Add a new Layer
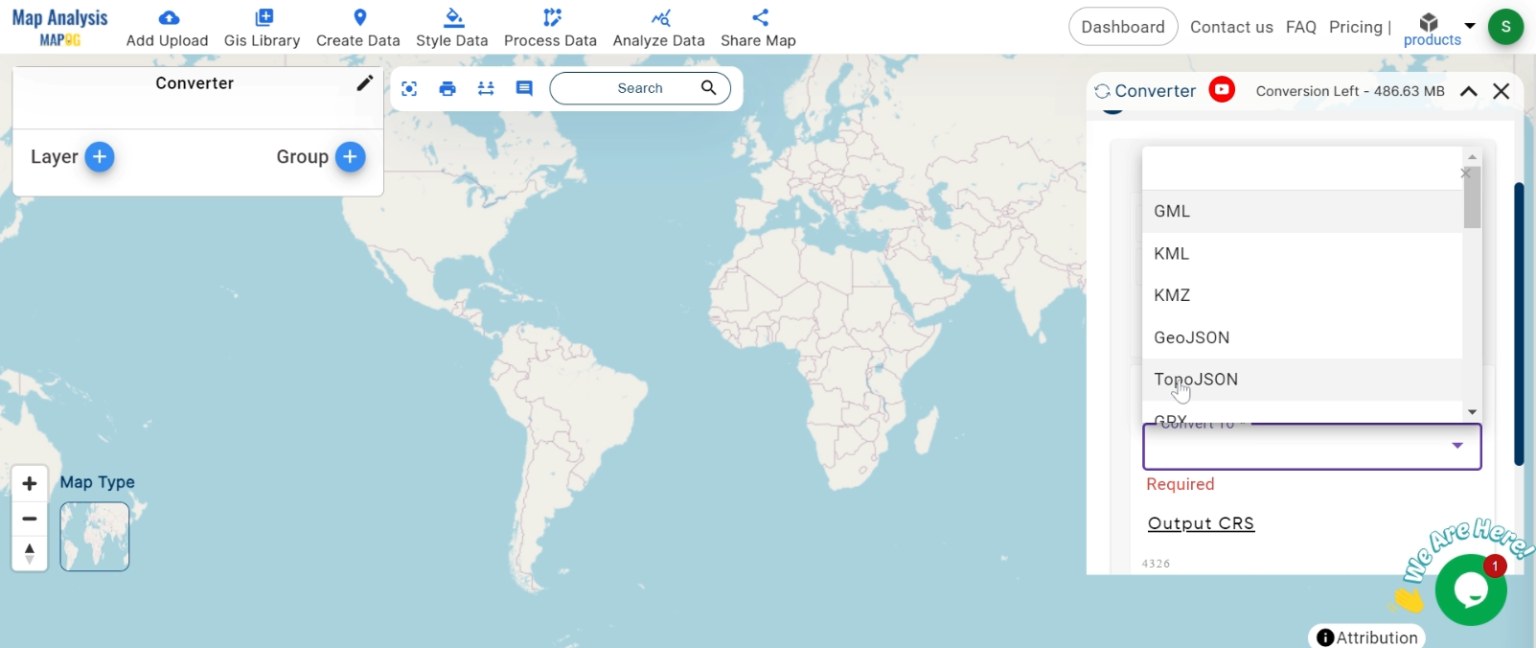The image size is (1536, 648). (99, 157)
